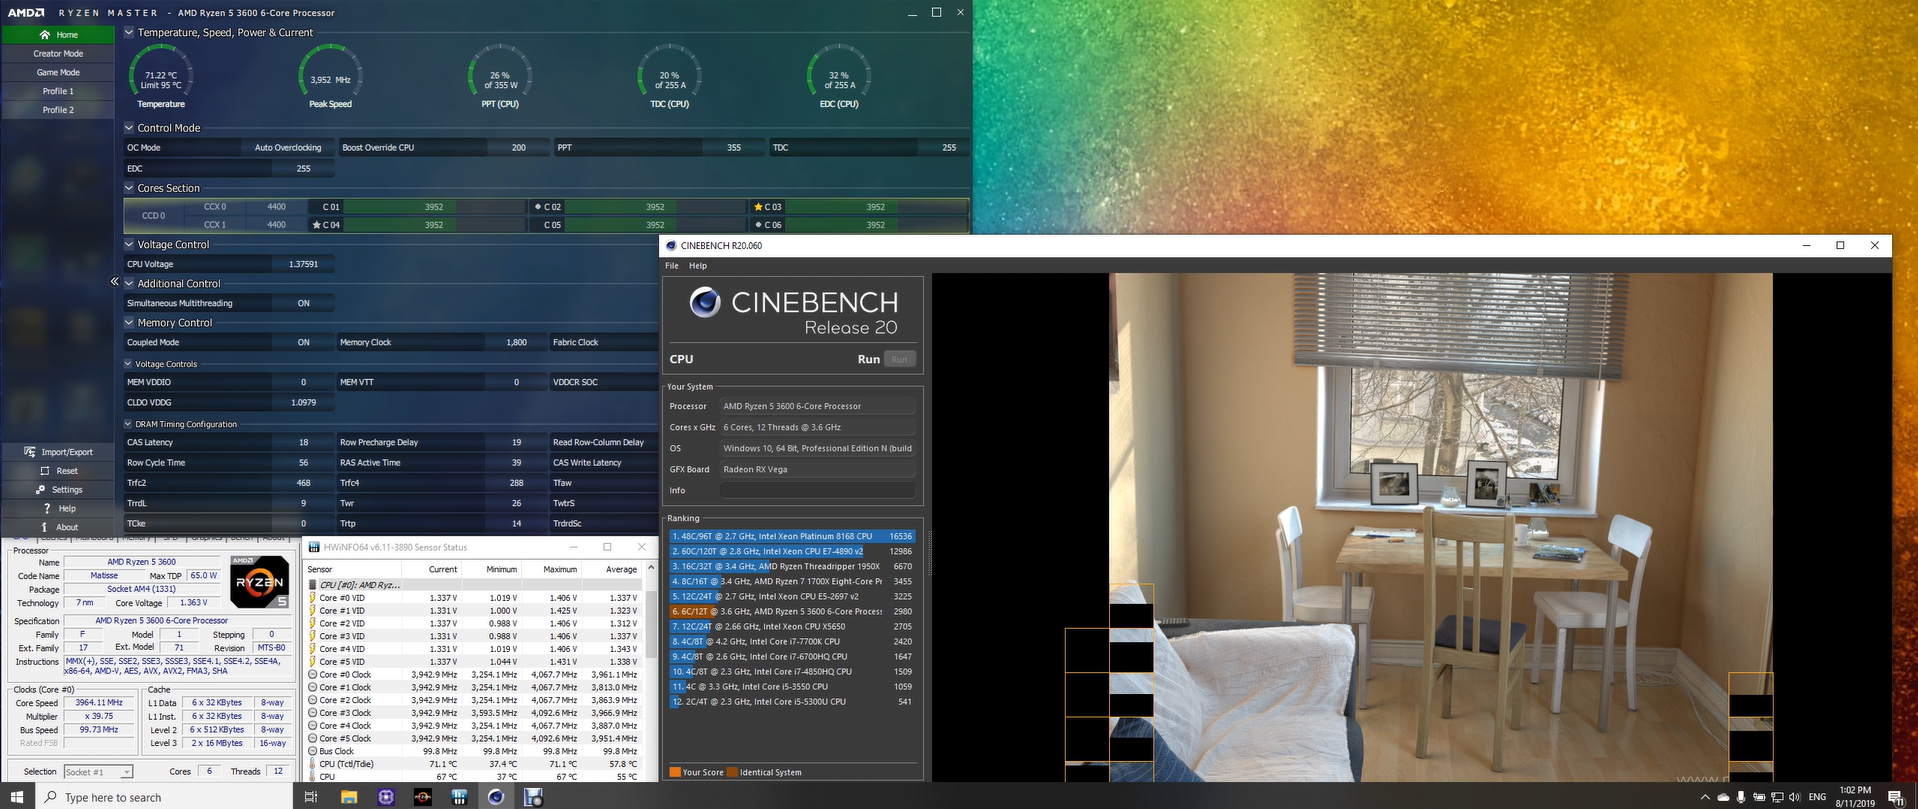Image resolution: width=1918 pixels, height=809 pixels.
Task: Click the OneDrive tray icon
Action: pos(1723,797)
